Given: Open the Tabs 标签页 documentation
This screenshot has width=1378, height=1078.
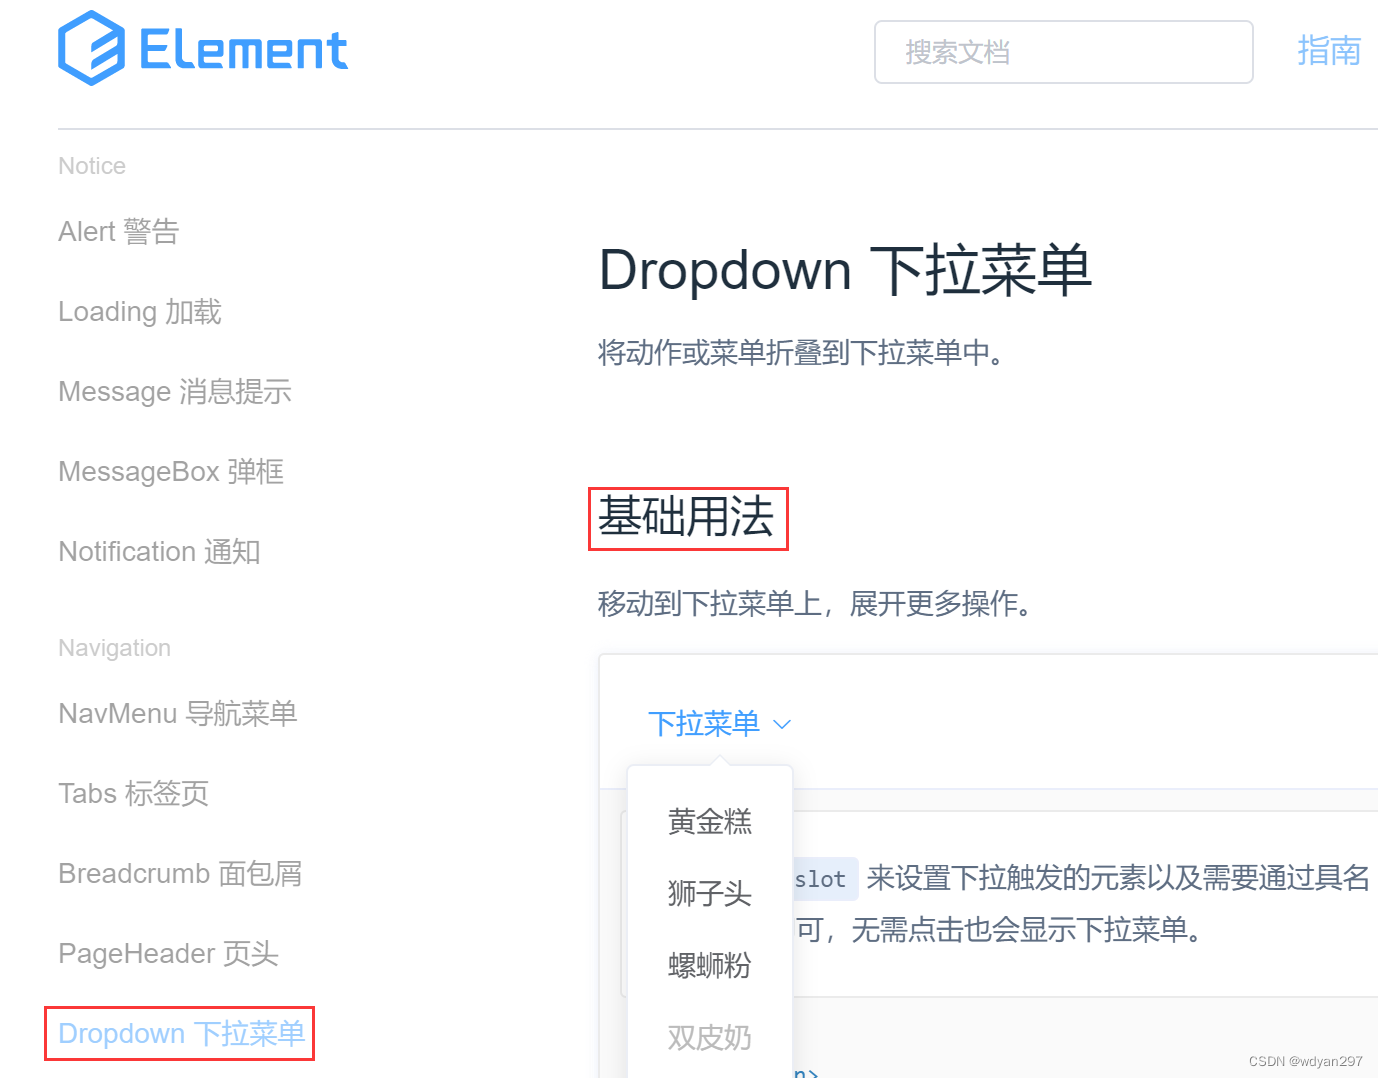Looking at the screenshot, I should (133, 793).
